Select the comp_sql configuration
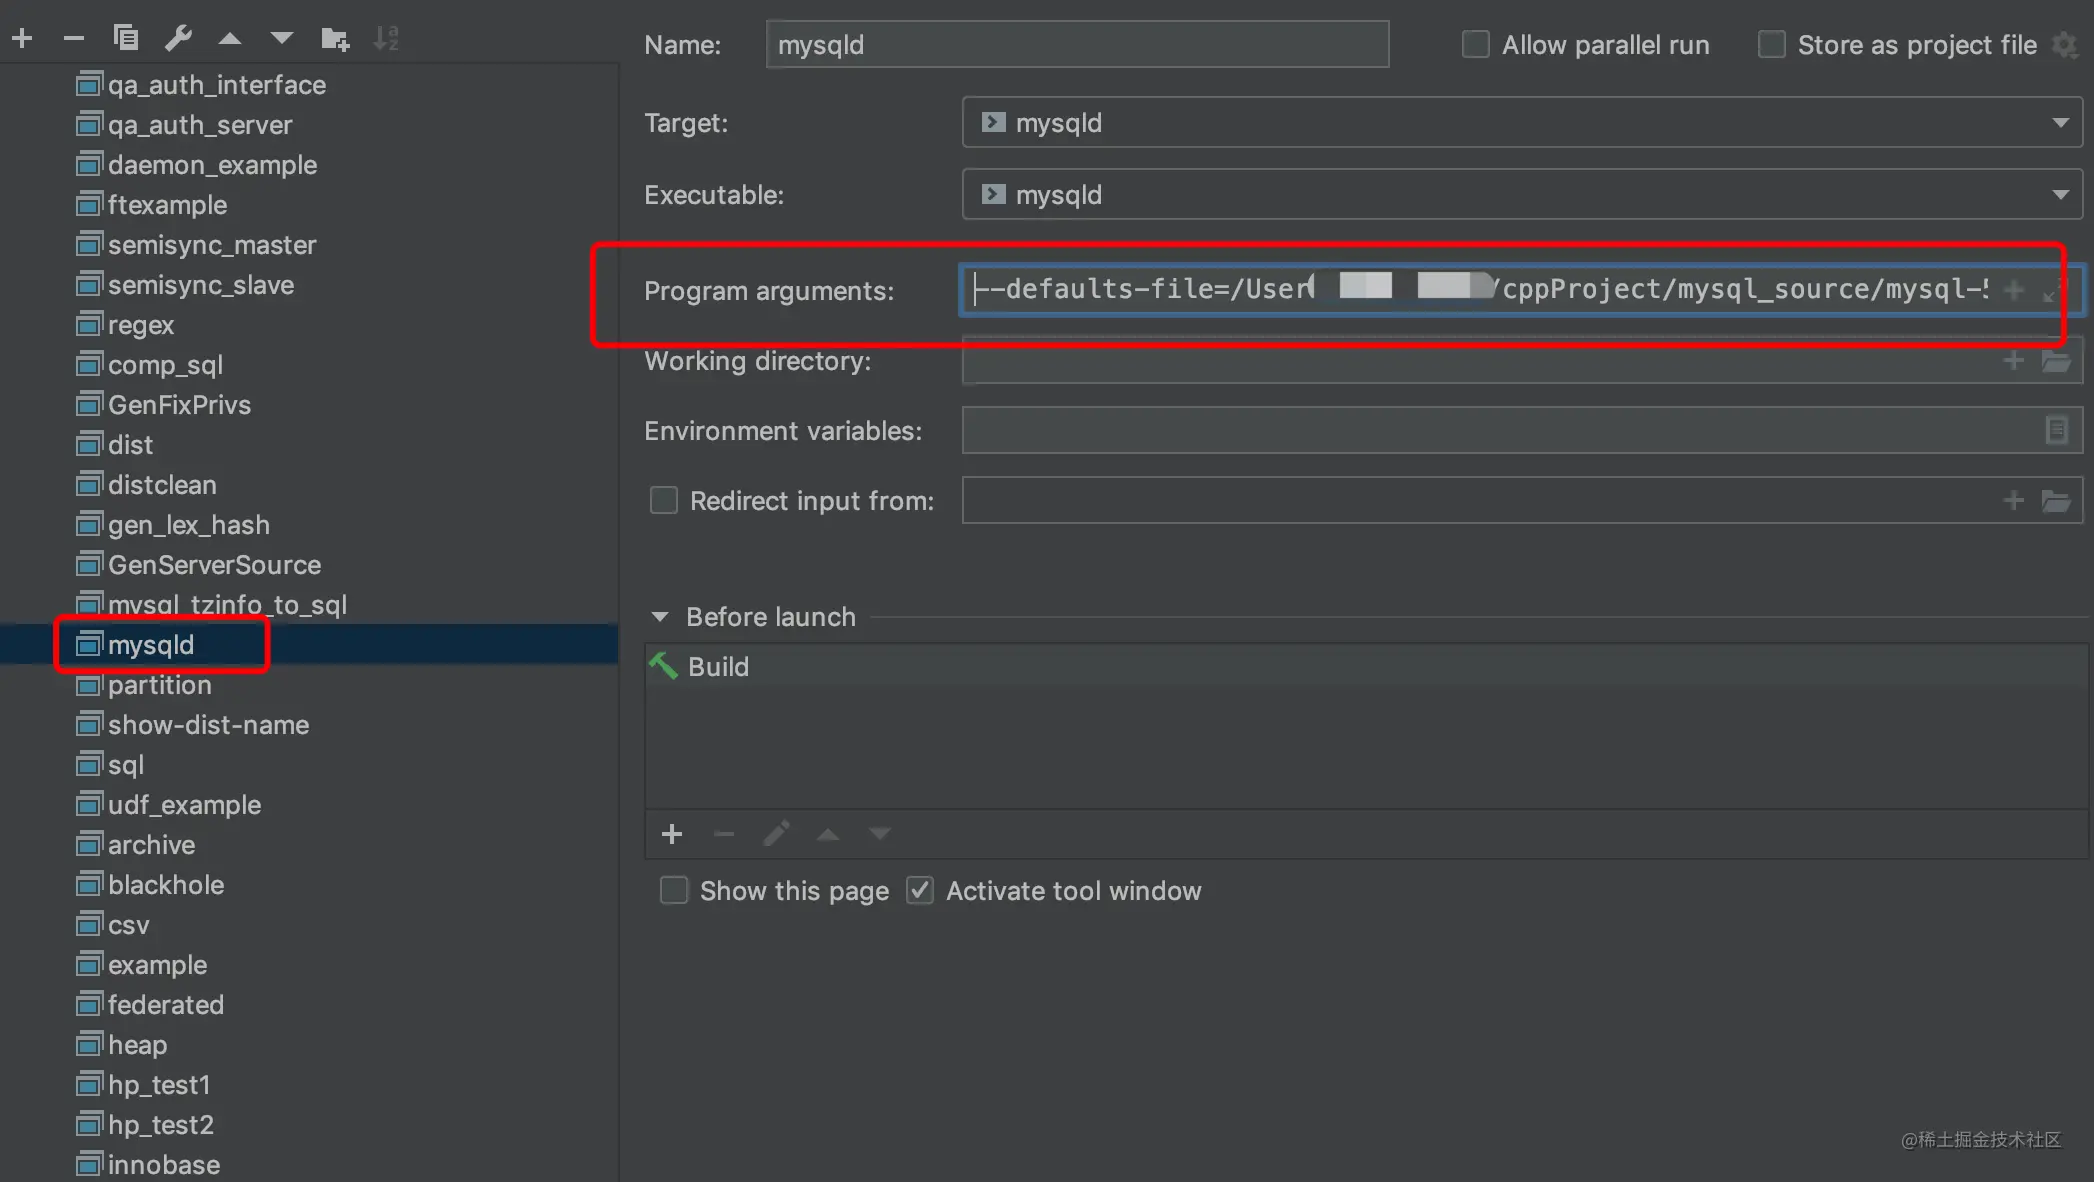The width and height of the screenshot is (2094, 1182). (x=165, y=365)
